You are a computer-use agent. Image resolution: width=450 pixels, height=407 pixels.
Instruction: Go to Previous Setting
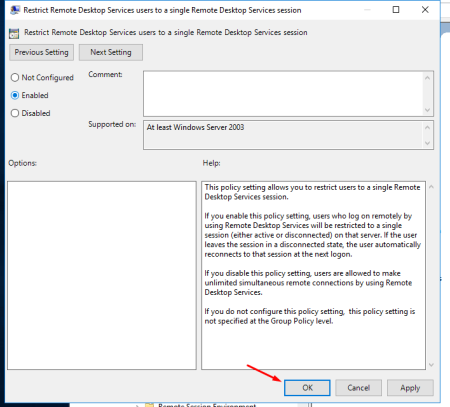[x=41, y=52]
